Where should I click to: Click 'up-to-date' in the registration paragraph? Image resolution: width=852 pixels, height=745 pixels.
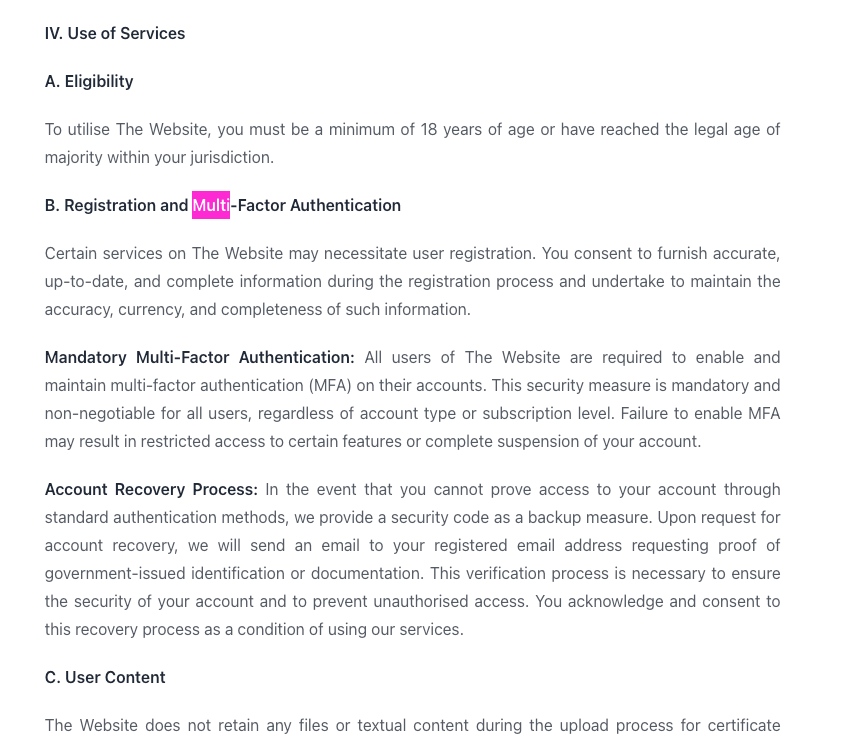tap(85, 281)
